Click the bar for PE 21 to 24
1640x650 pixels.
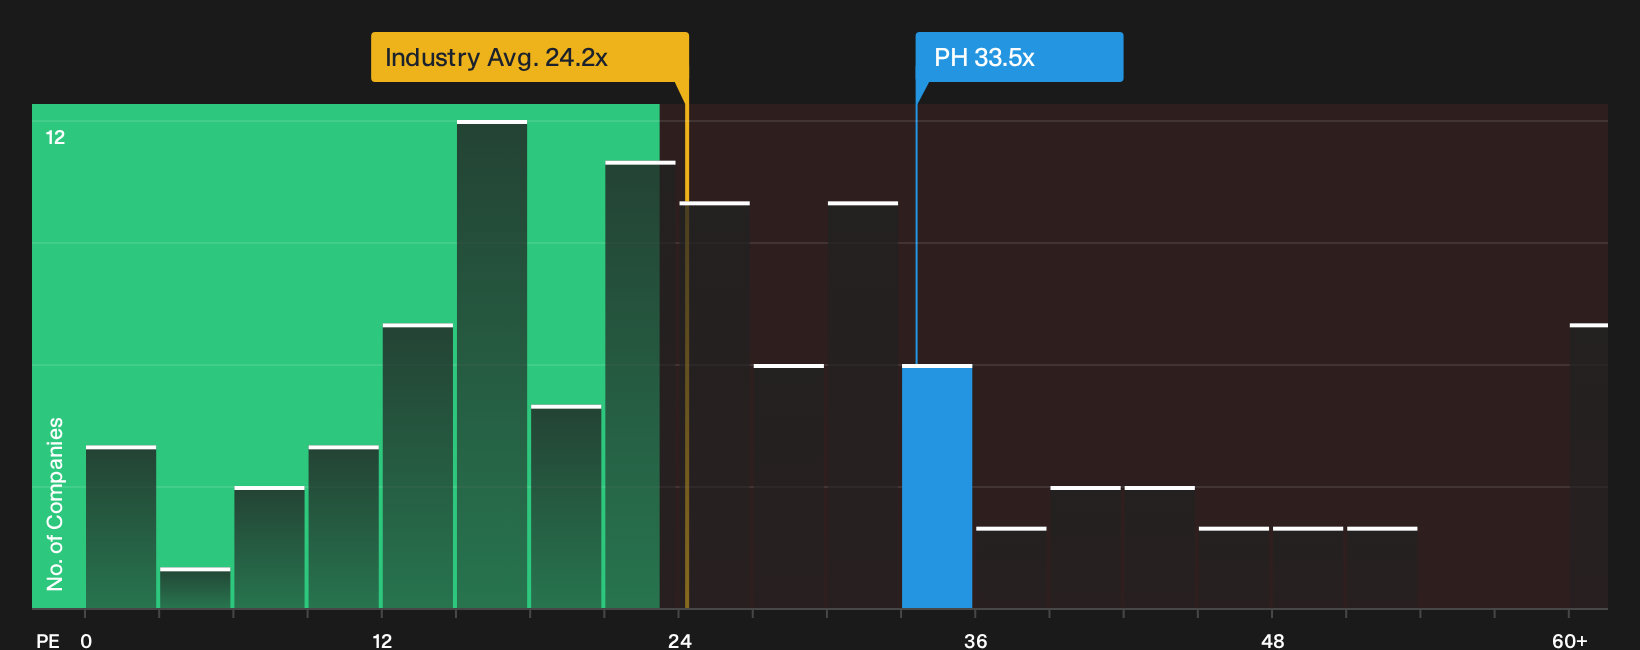pyautogui.click(x=640, y=385)
